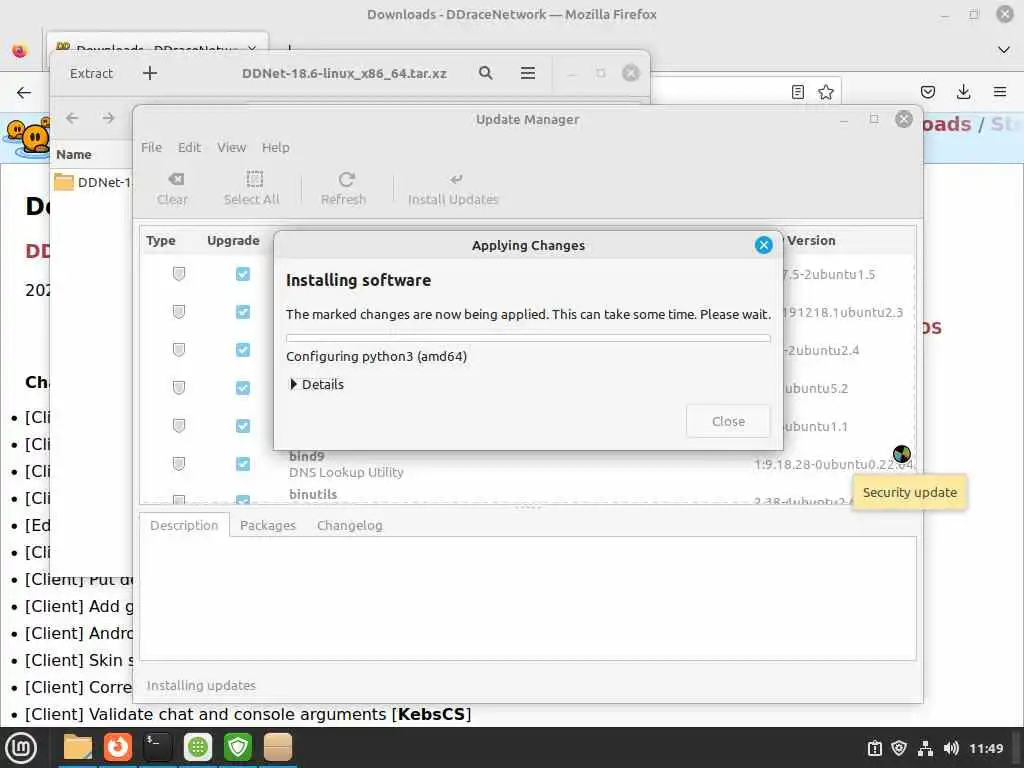Click Name column header in archive manager

click(74, 155)
